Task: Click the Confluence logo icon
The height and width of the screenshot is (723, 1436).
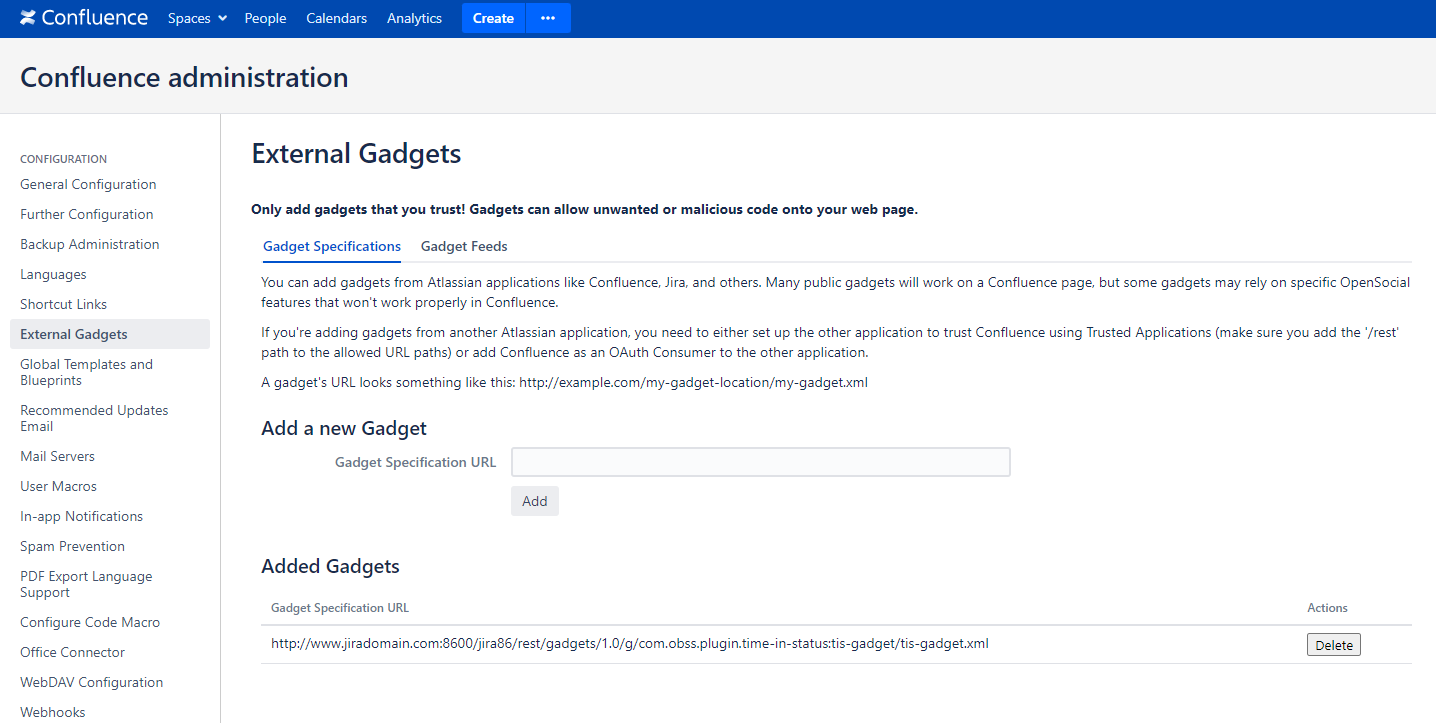Action: [28, 18]
